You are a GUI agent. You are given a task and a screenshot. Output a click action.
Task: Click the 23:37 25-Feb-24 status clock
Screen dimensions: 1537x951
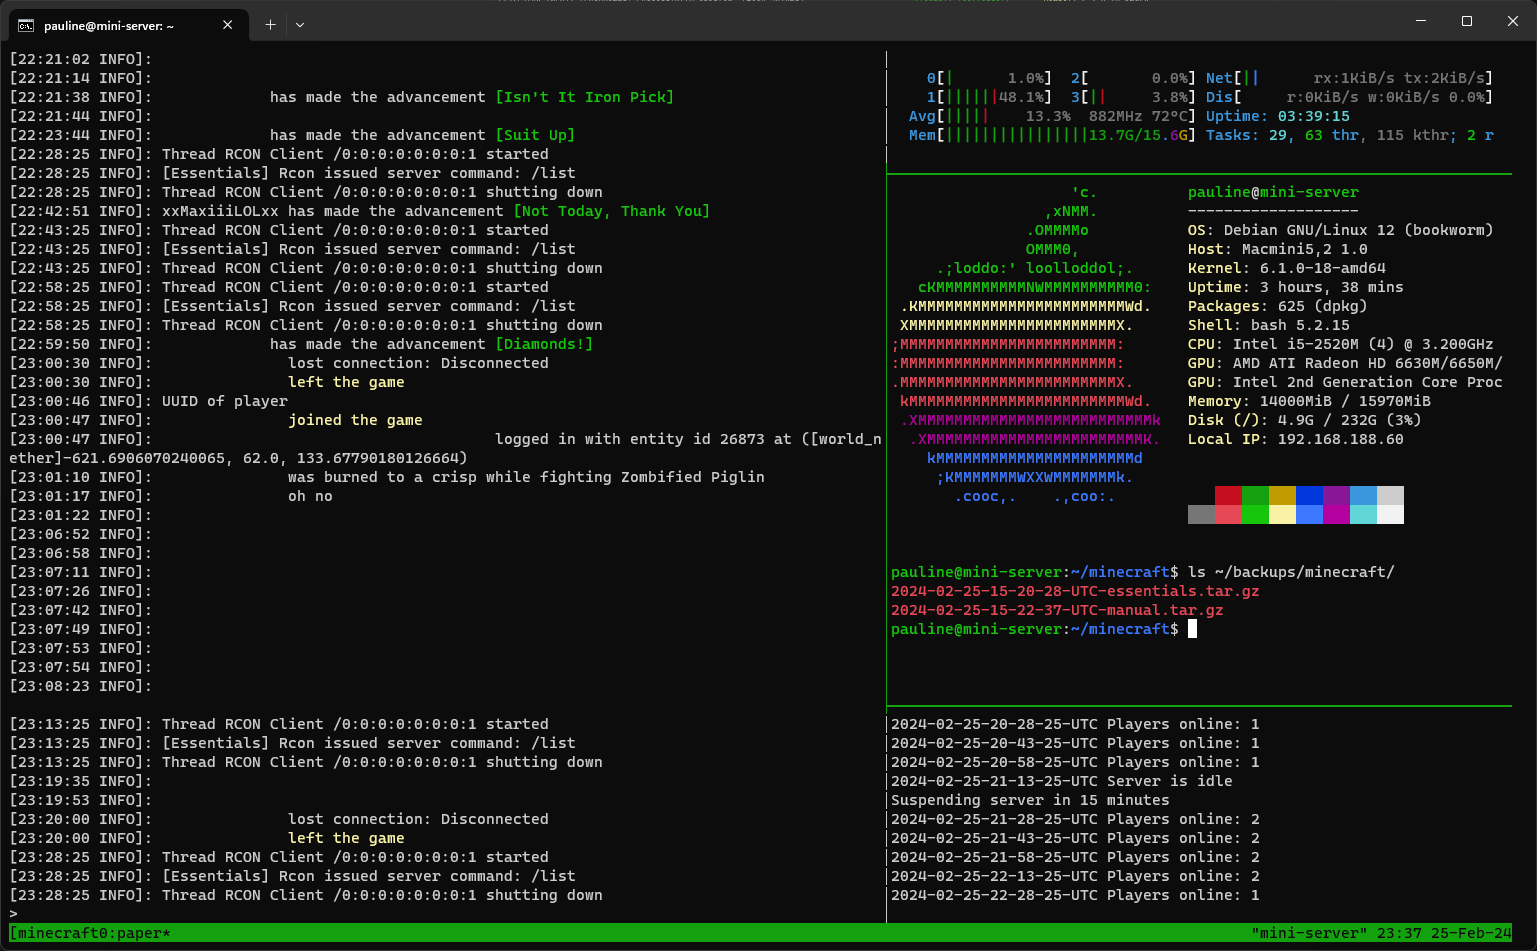click(x=1444, y=933)
